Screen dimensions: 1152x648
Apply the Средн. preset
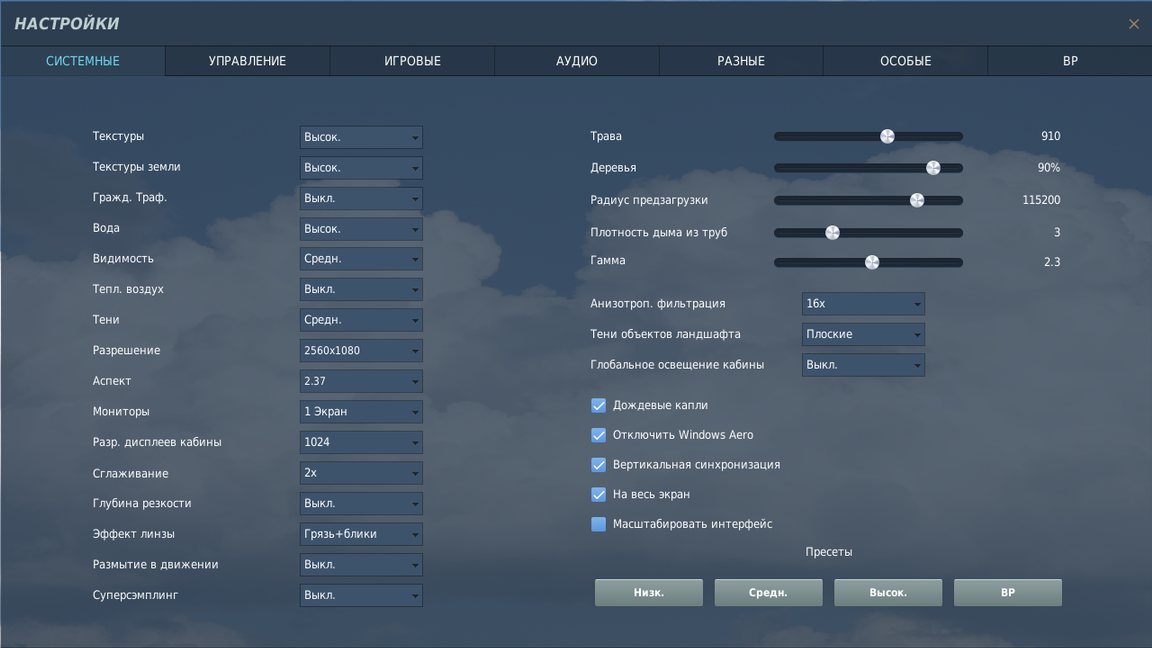click(768, 593)
